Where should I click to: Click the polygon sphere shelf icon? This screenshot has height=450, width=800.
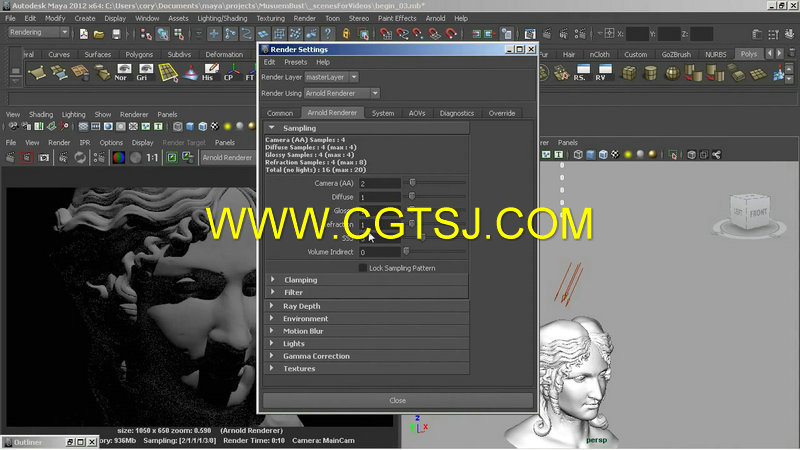pyautogui.click(x=672, y=72)
